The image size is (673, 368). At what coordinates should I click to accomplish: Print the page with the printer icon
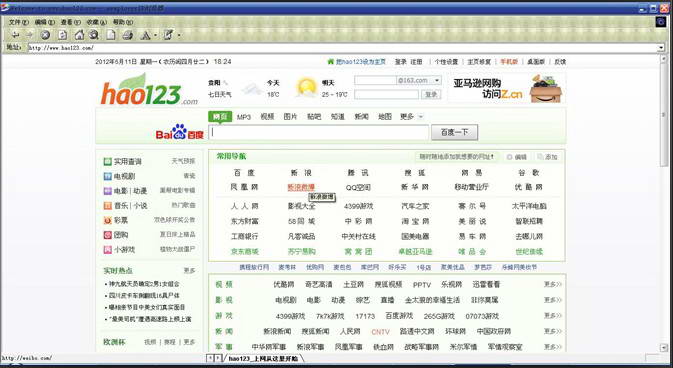pos(127,35)
